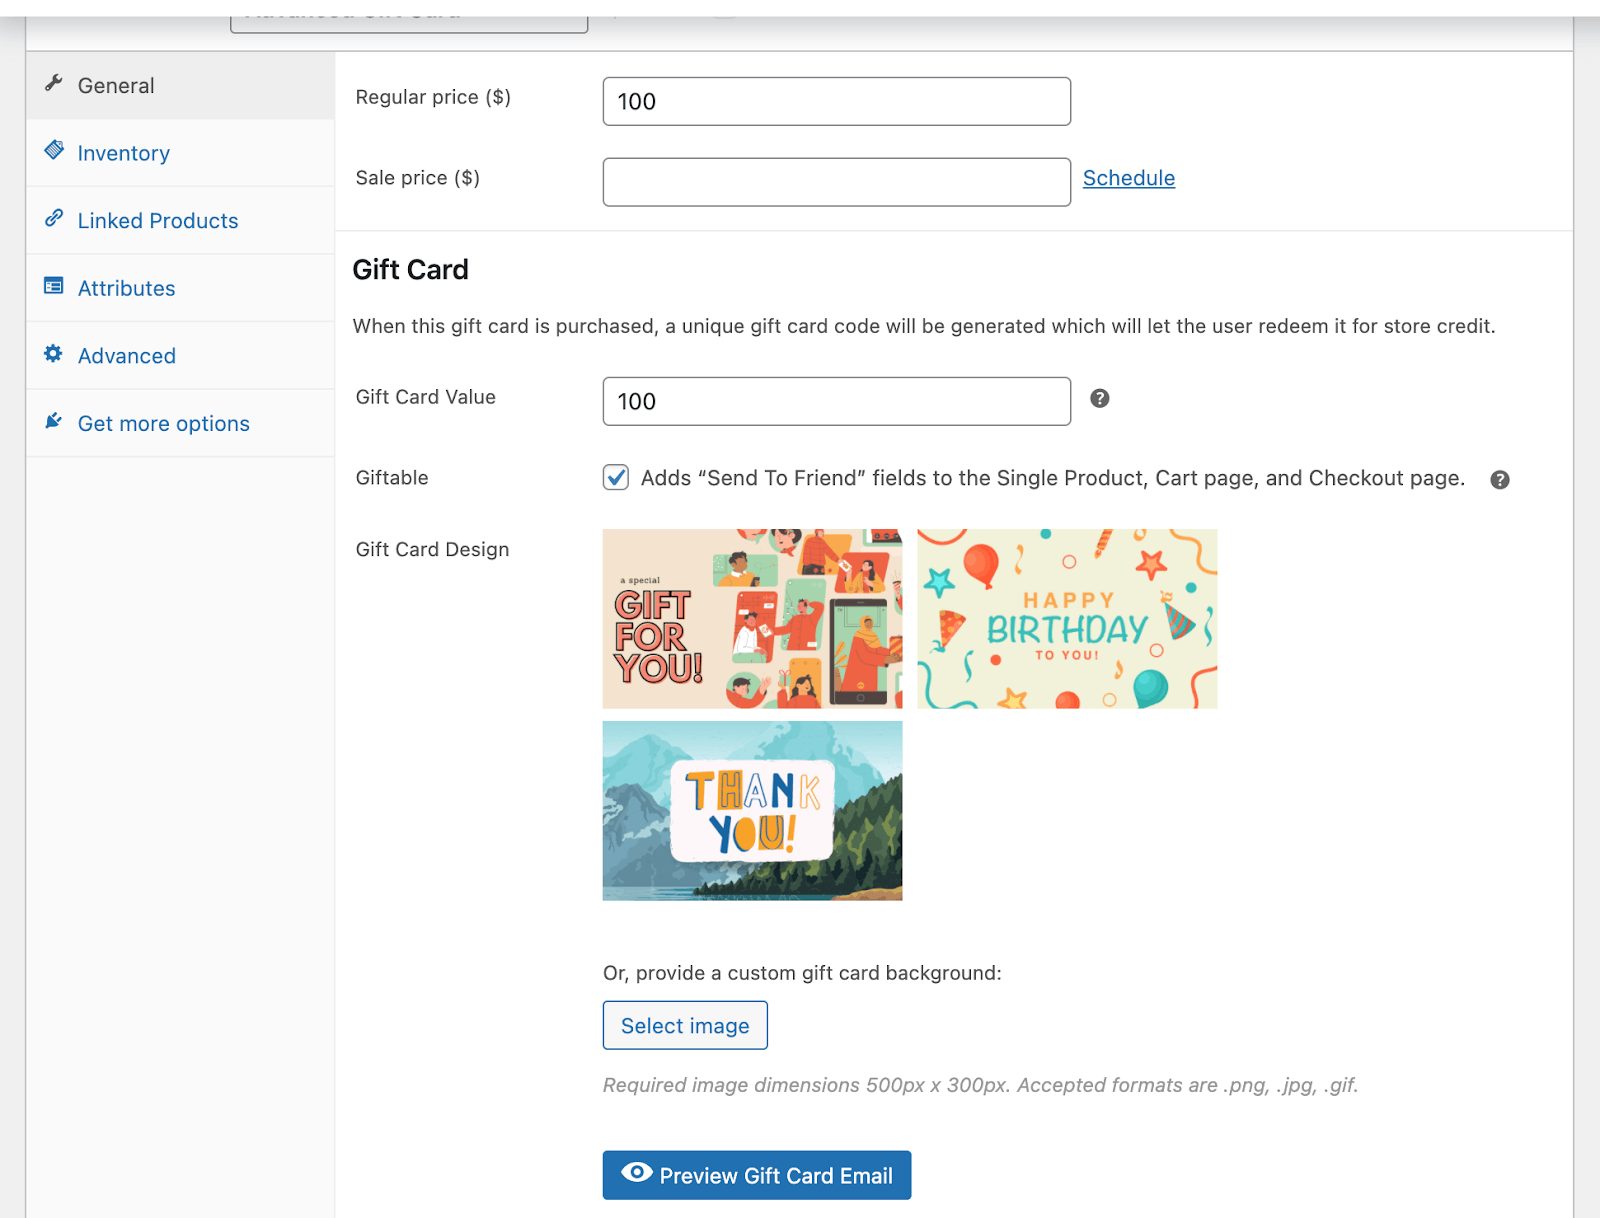Click the Get more options plug icon
Viewport: 1600px width, 1218px height.
coord(54,421)
